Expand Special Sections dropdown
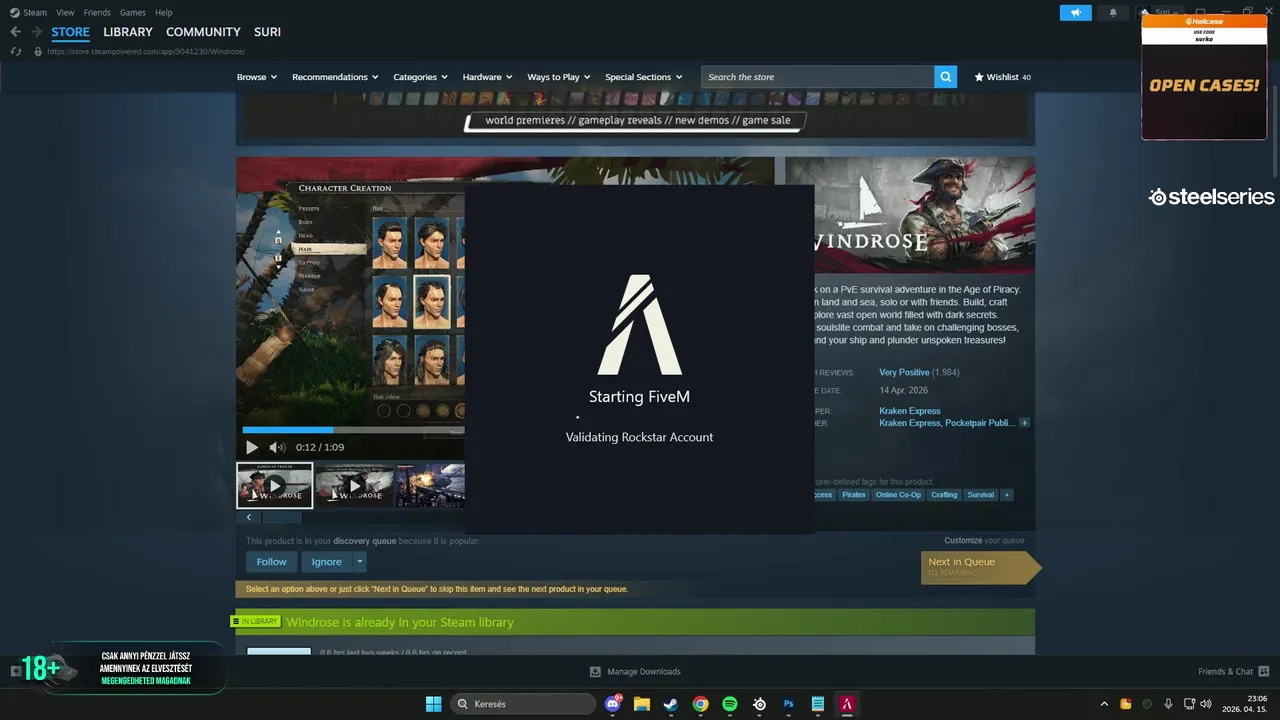1280x720 pixels. pos(643,77)
